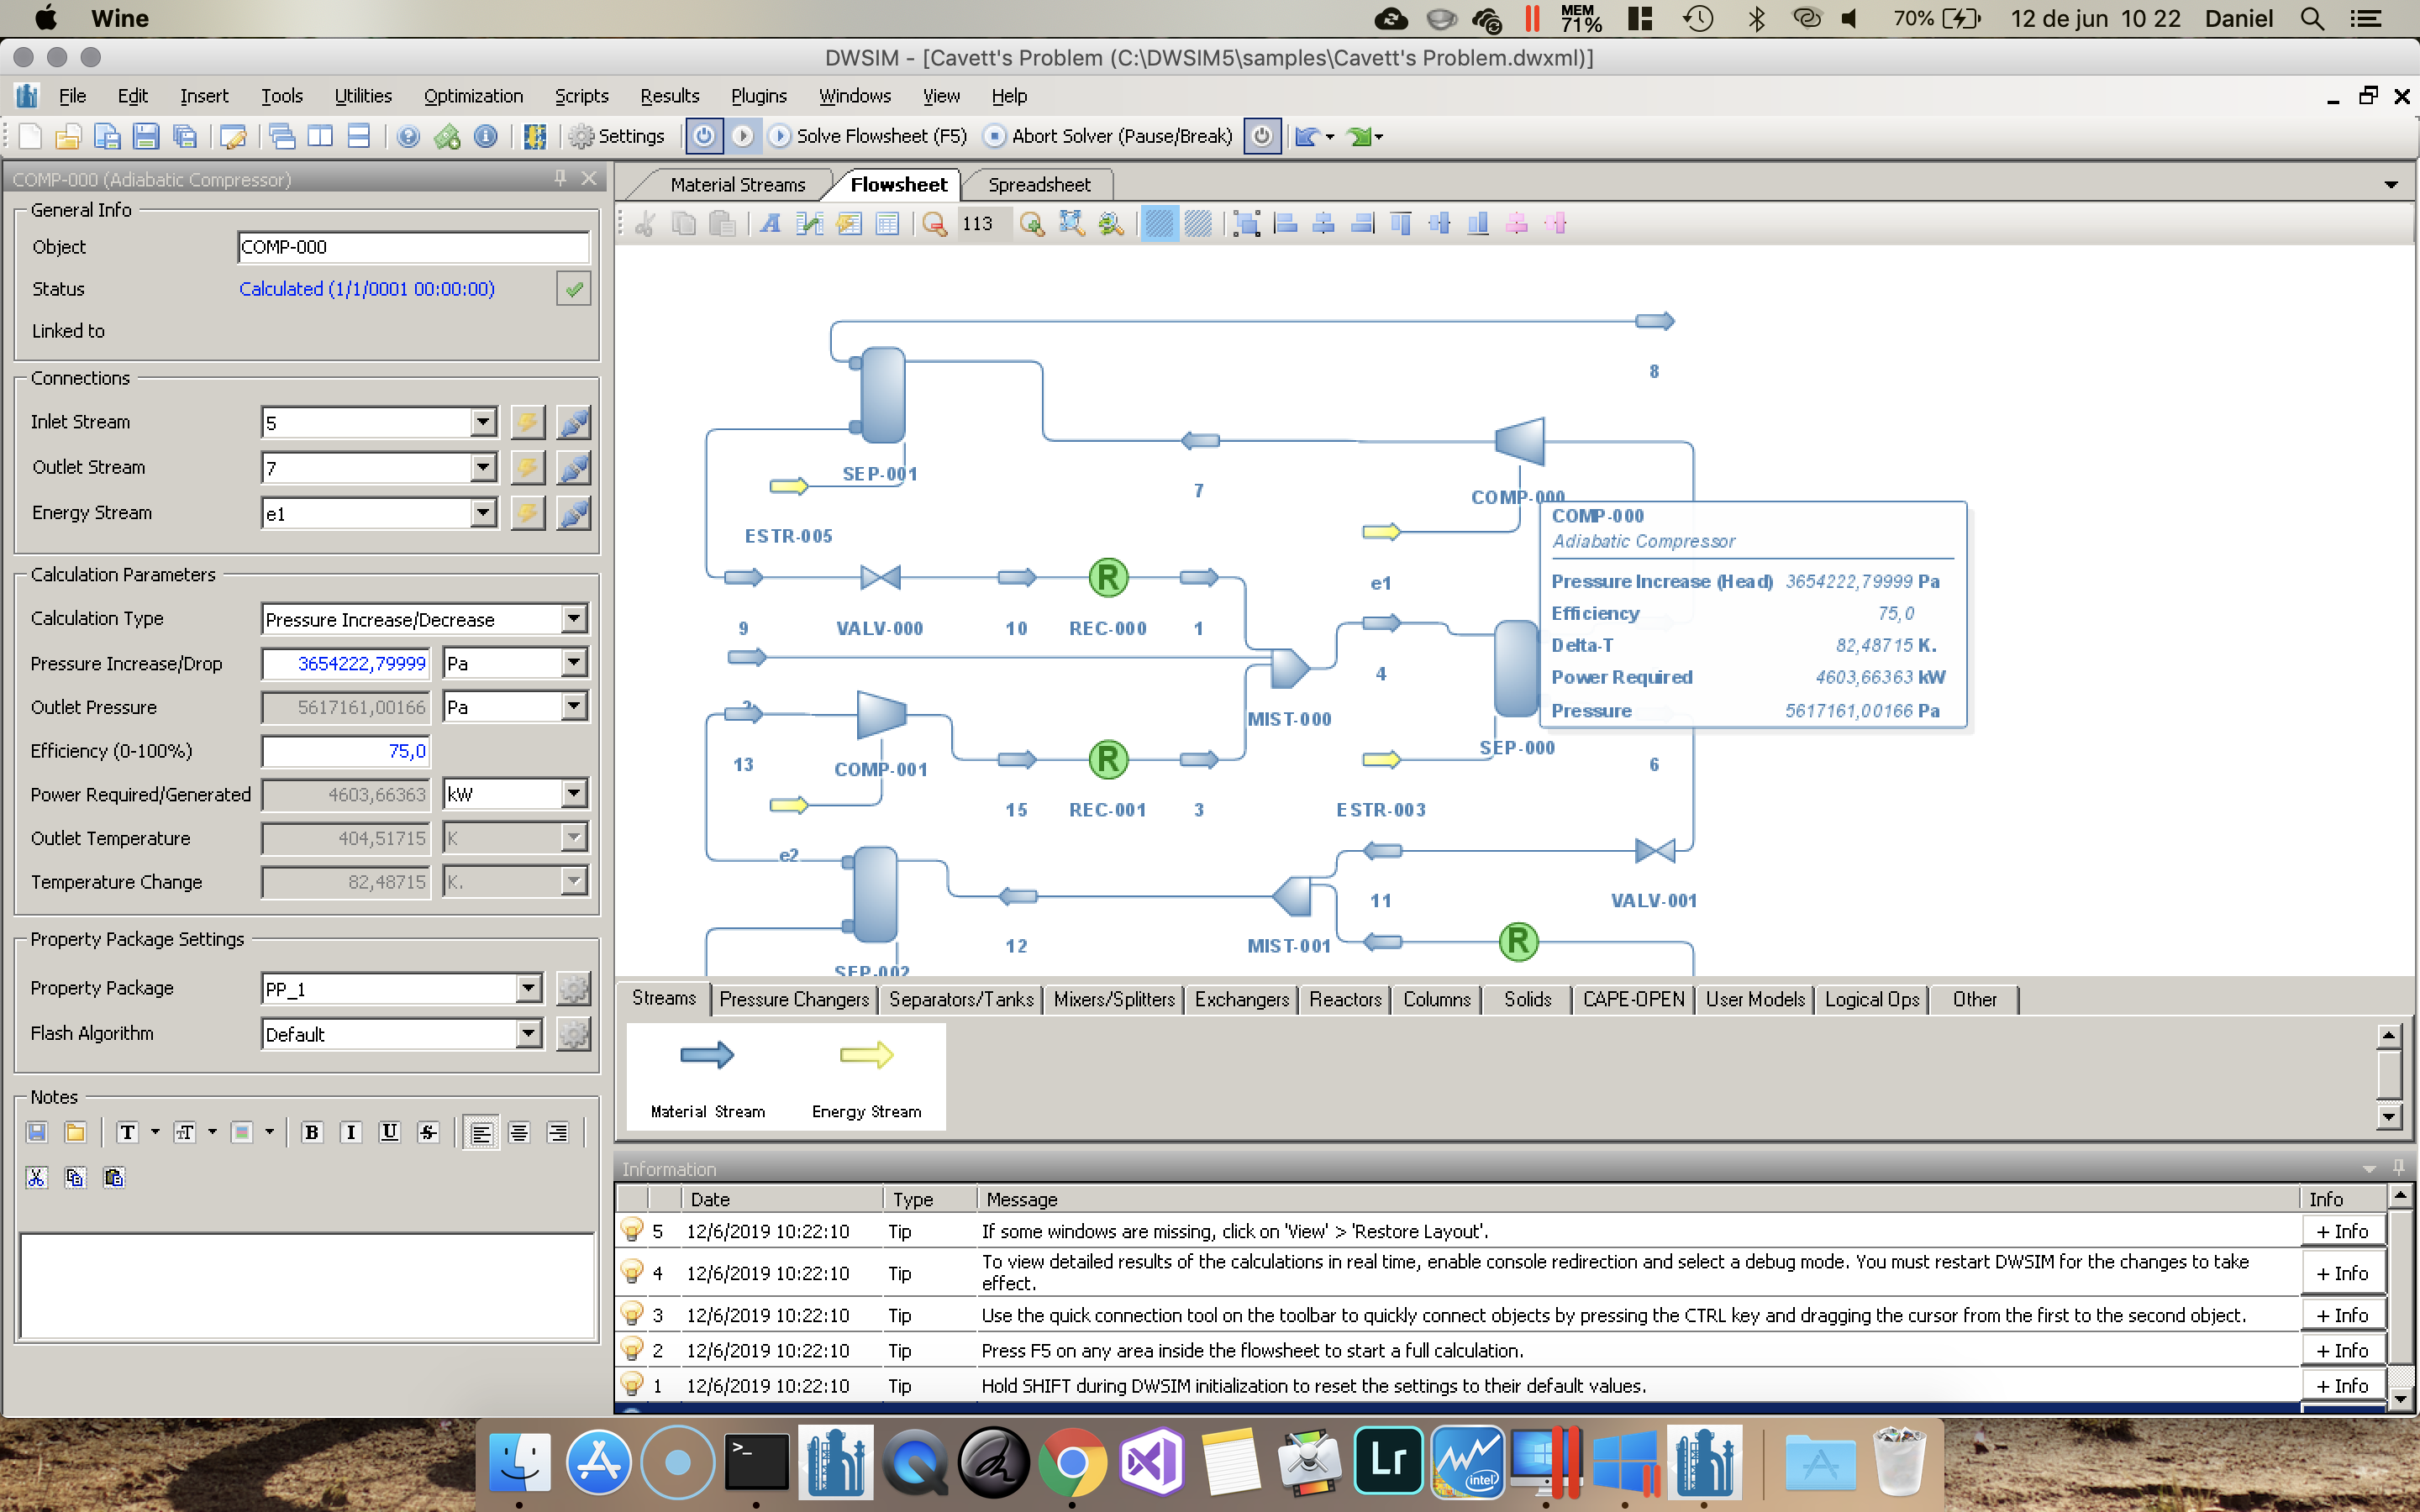Open the Notes font color dropdown arrow
This screenshot has height=1512, width=2420.
(x=270, y=1132)
